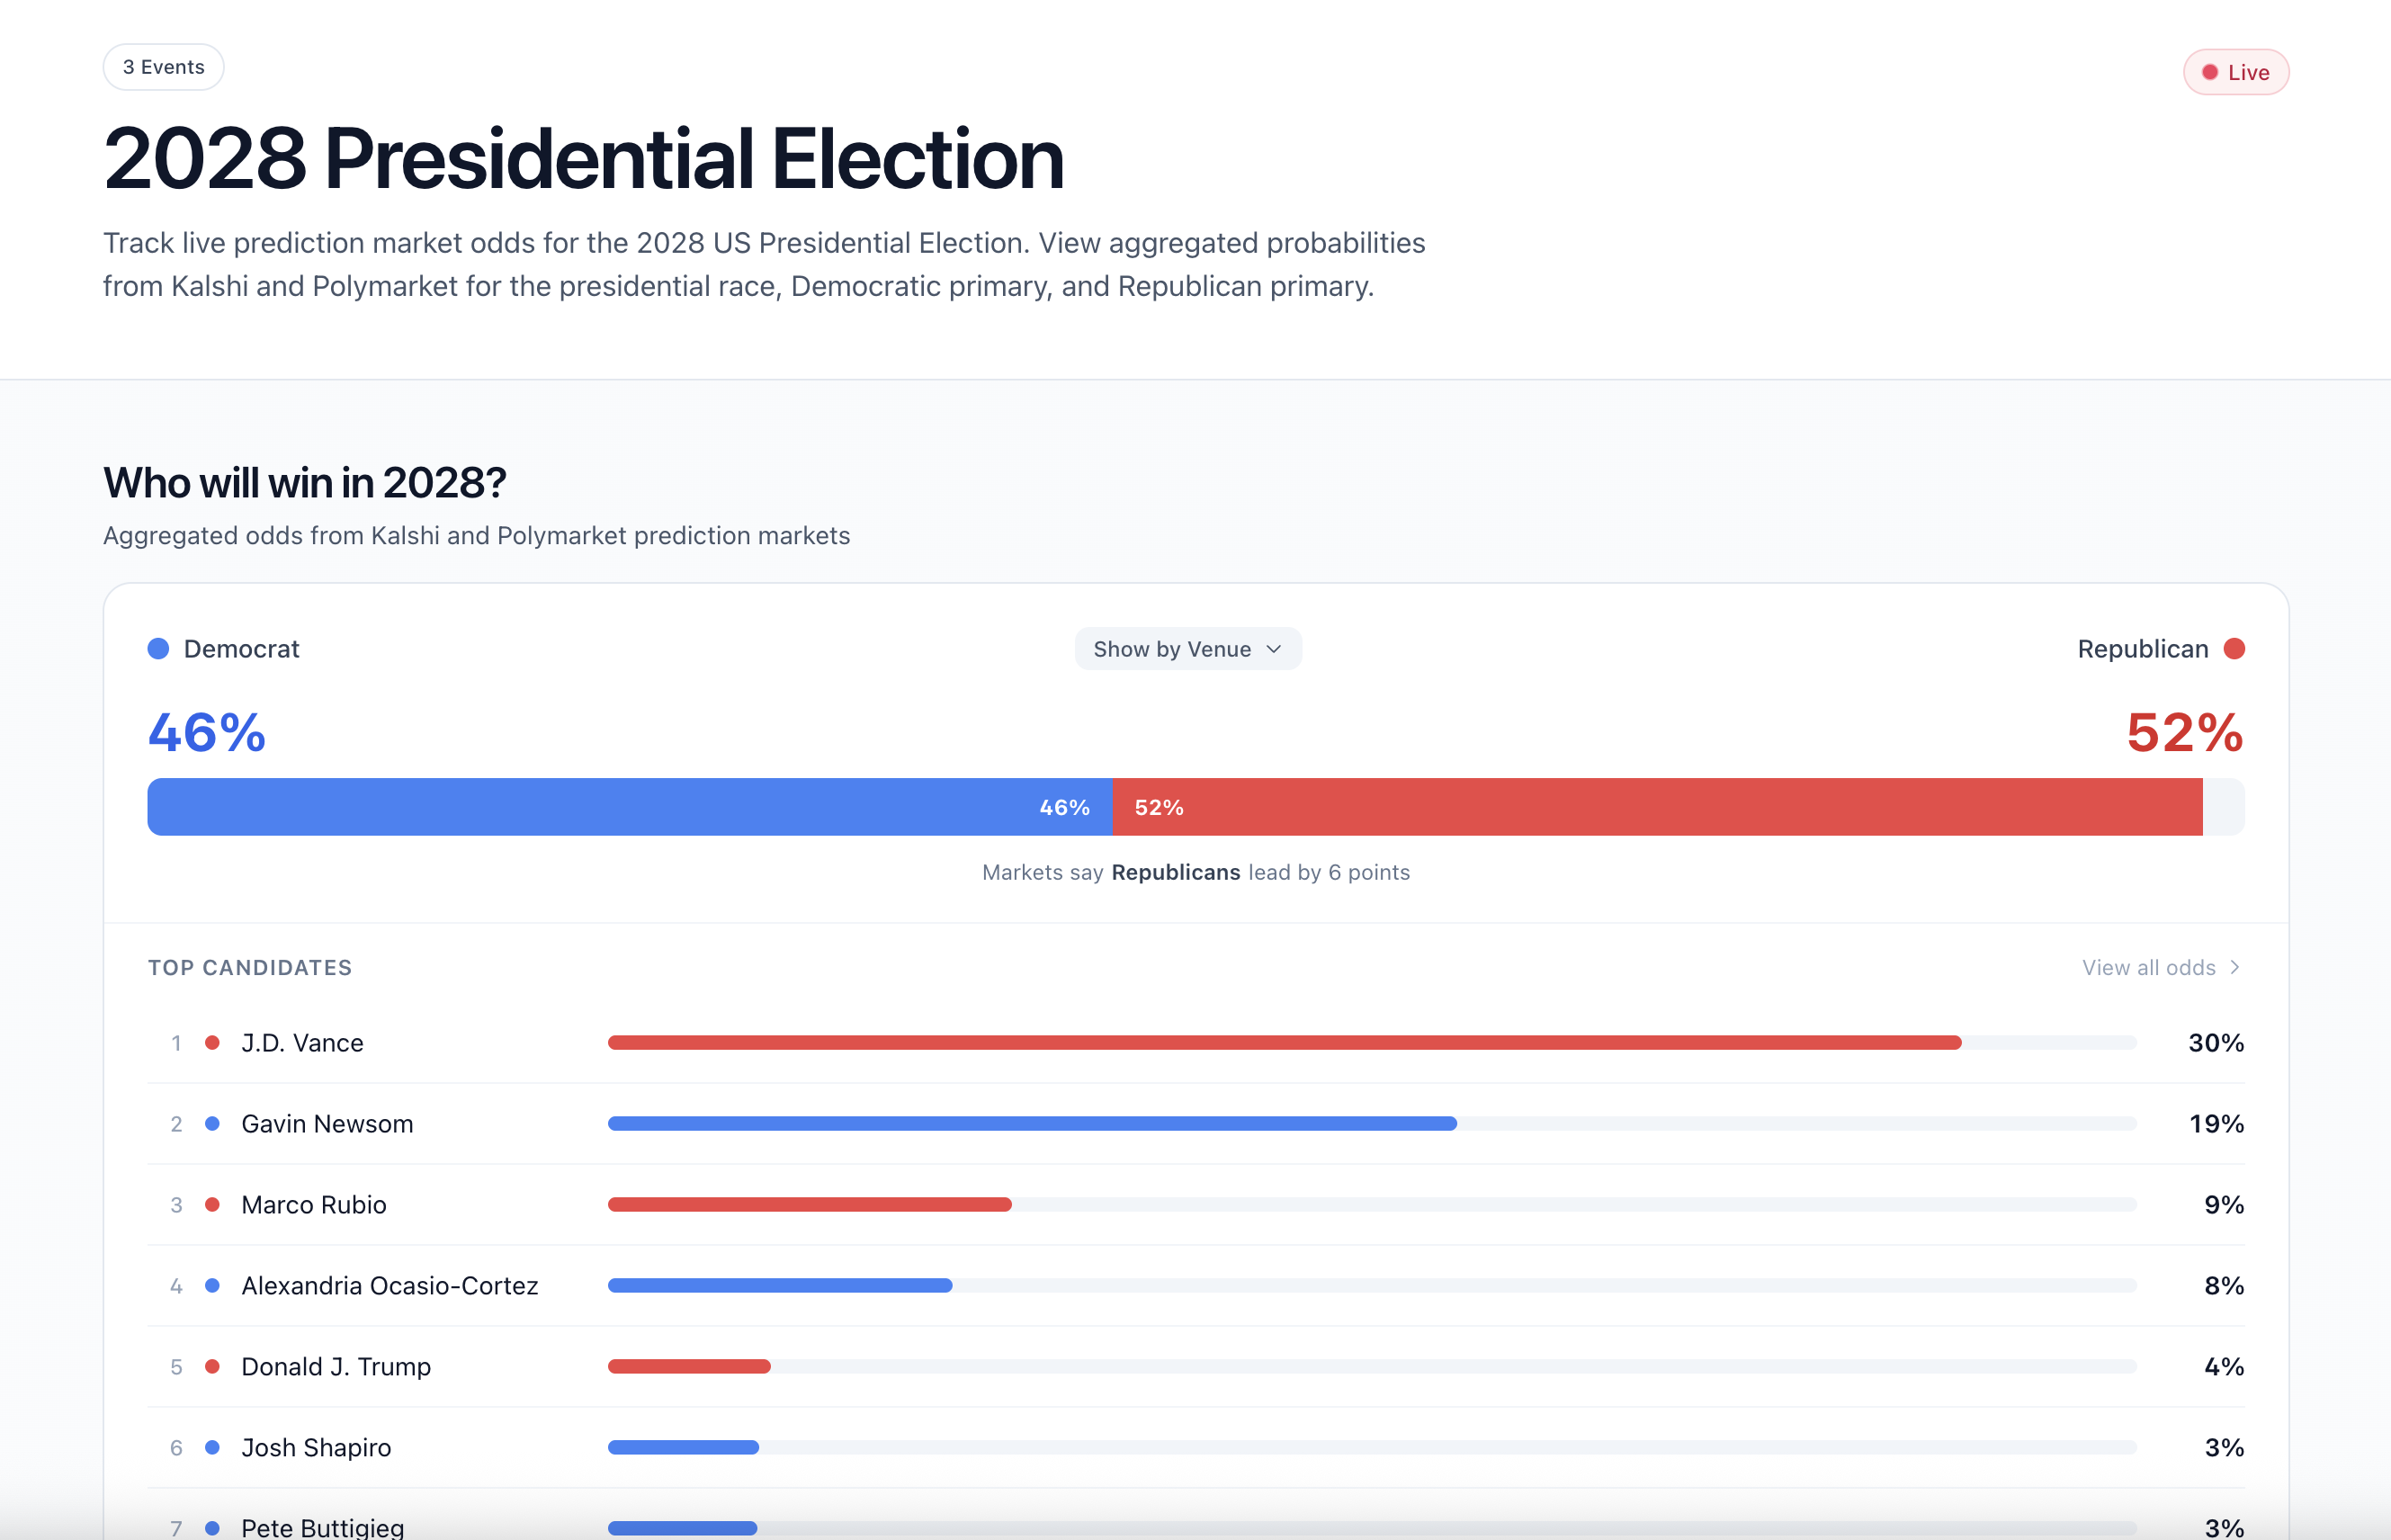Select the J.D. Vance candidate name
This screenshot has width=2391, height=1540.
(302, 1043)
